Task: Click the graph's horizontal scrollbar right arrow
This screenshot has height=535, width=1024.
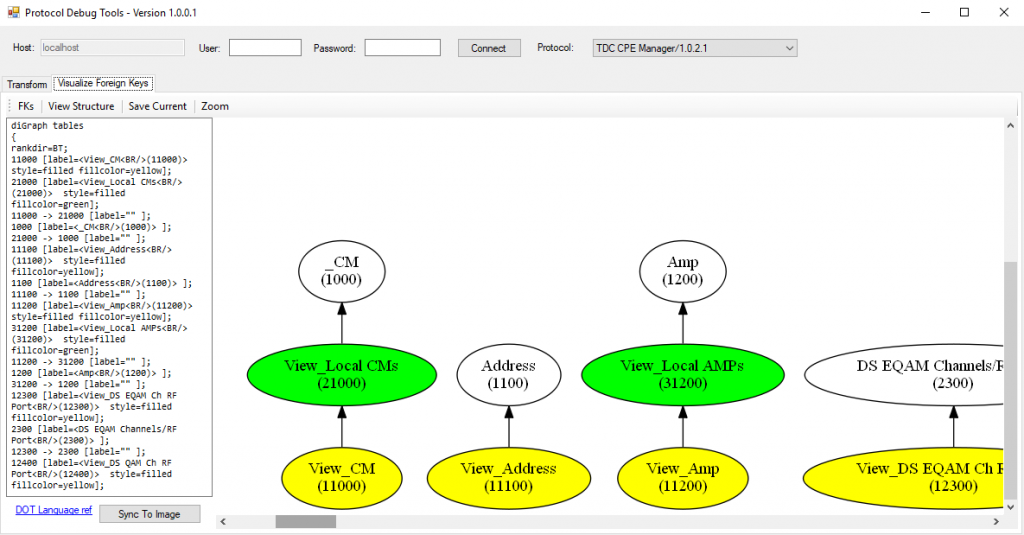Action: (x=996, y=521)
